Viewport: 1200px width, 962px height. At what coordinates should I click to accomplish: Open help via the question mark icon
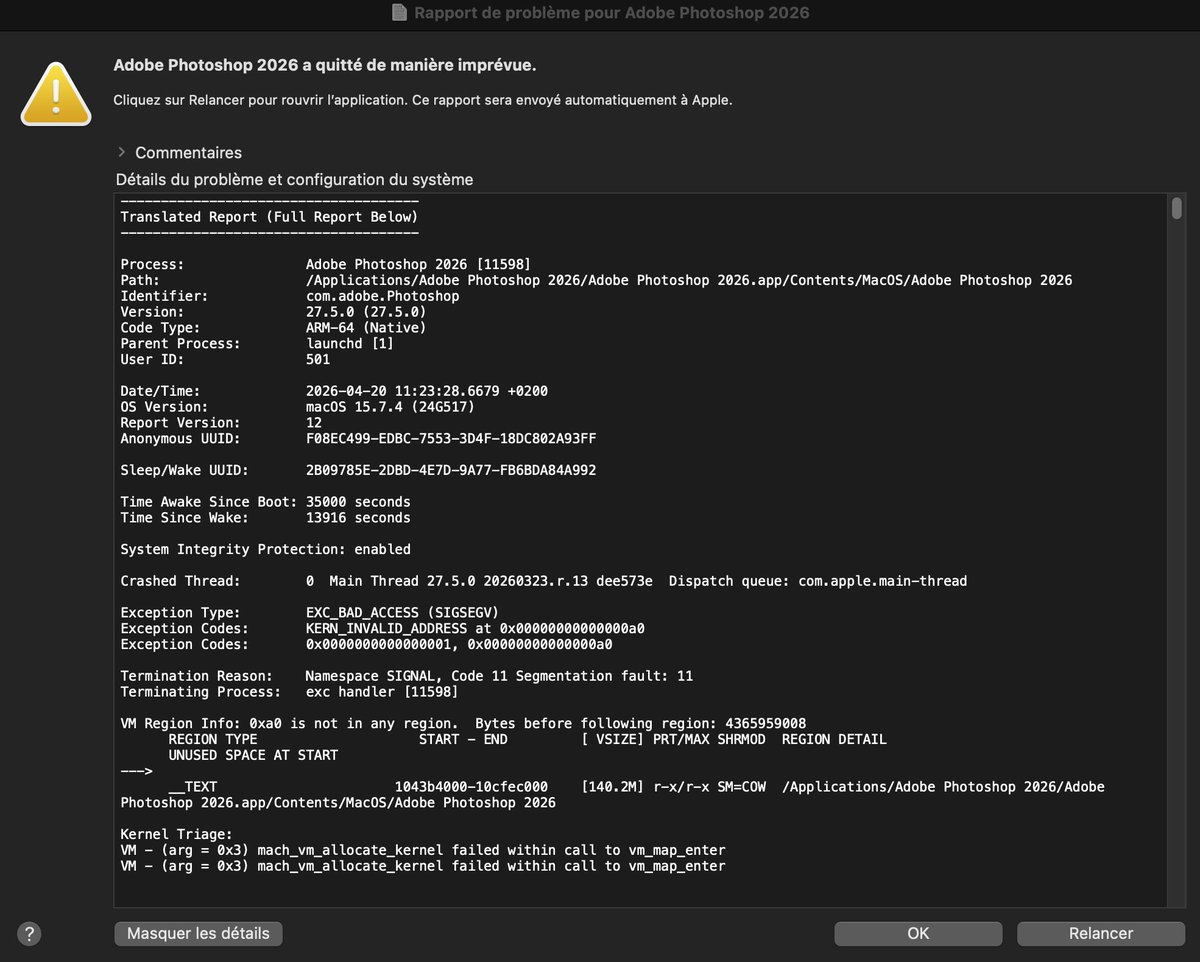tap(30, 934)
